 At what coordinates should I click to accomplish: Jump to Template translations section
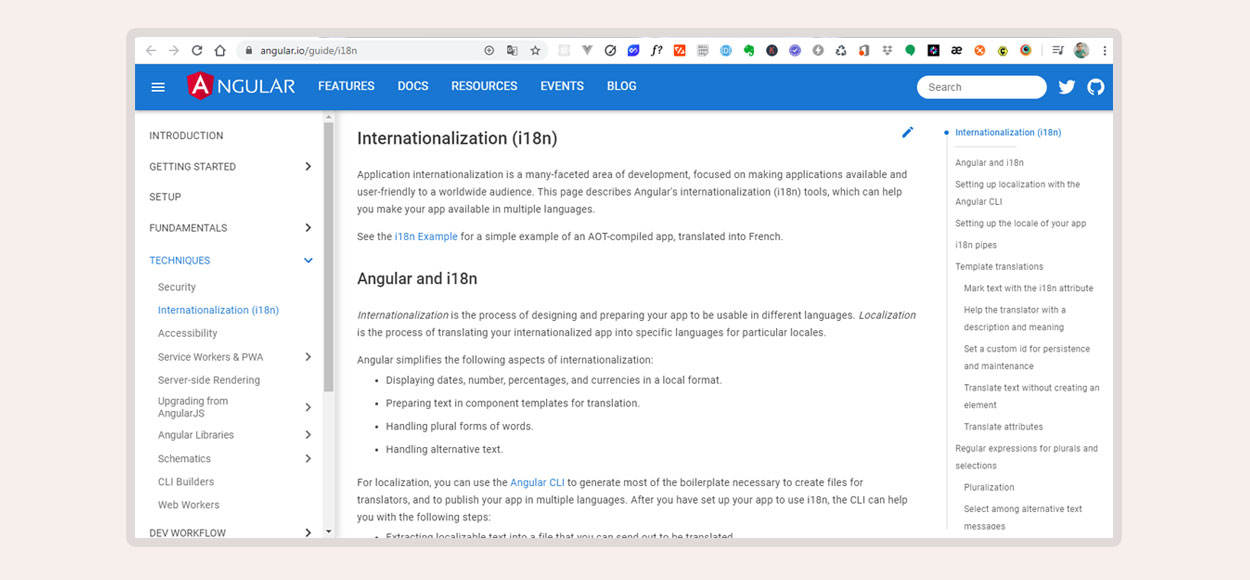click(999, 267)
